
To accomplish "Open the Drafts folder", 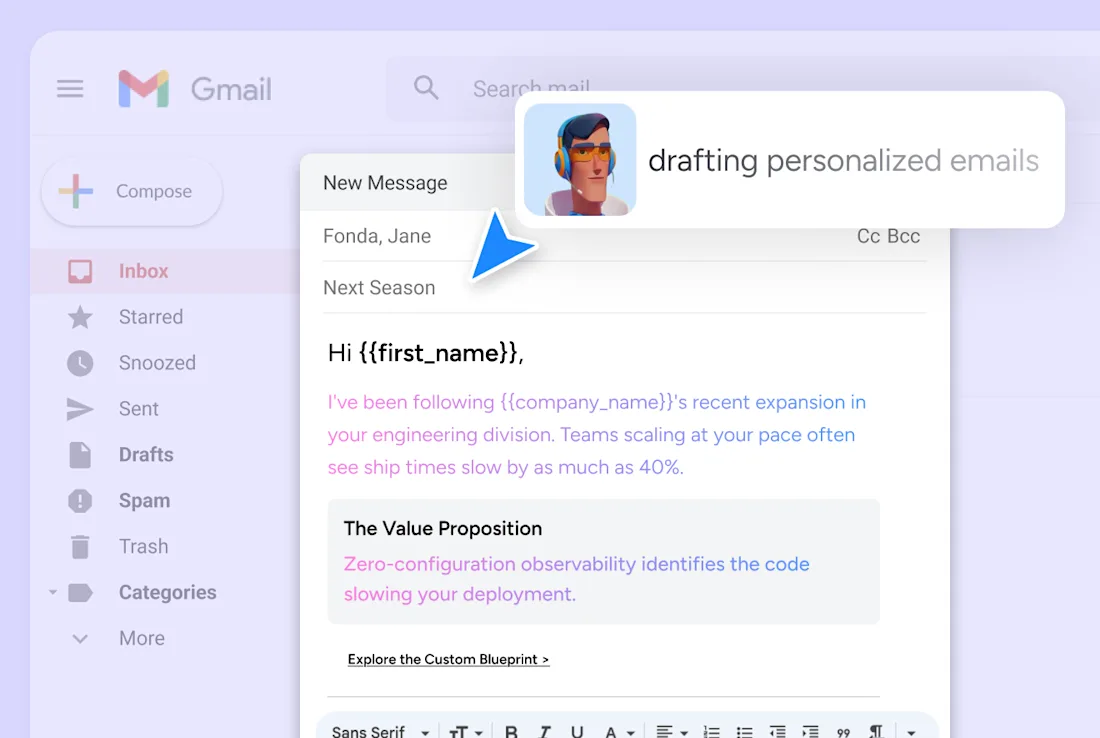I will click(146, 455).
